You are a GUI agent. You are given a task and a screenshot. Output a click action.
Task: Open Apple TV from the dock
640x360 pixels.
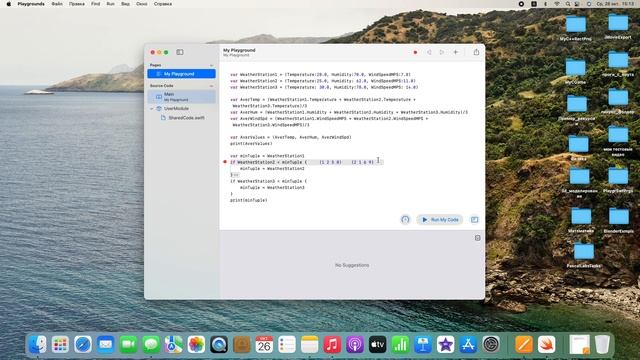coord(378,344)
